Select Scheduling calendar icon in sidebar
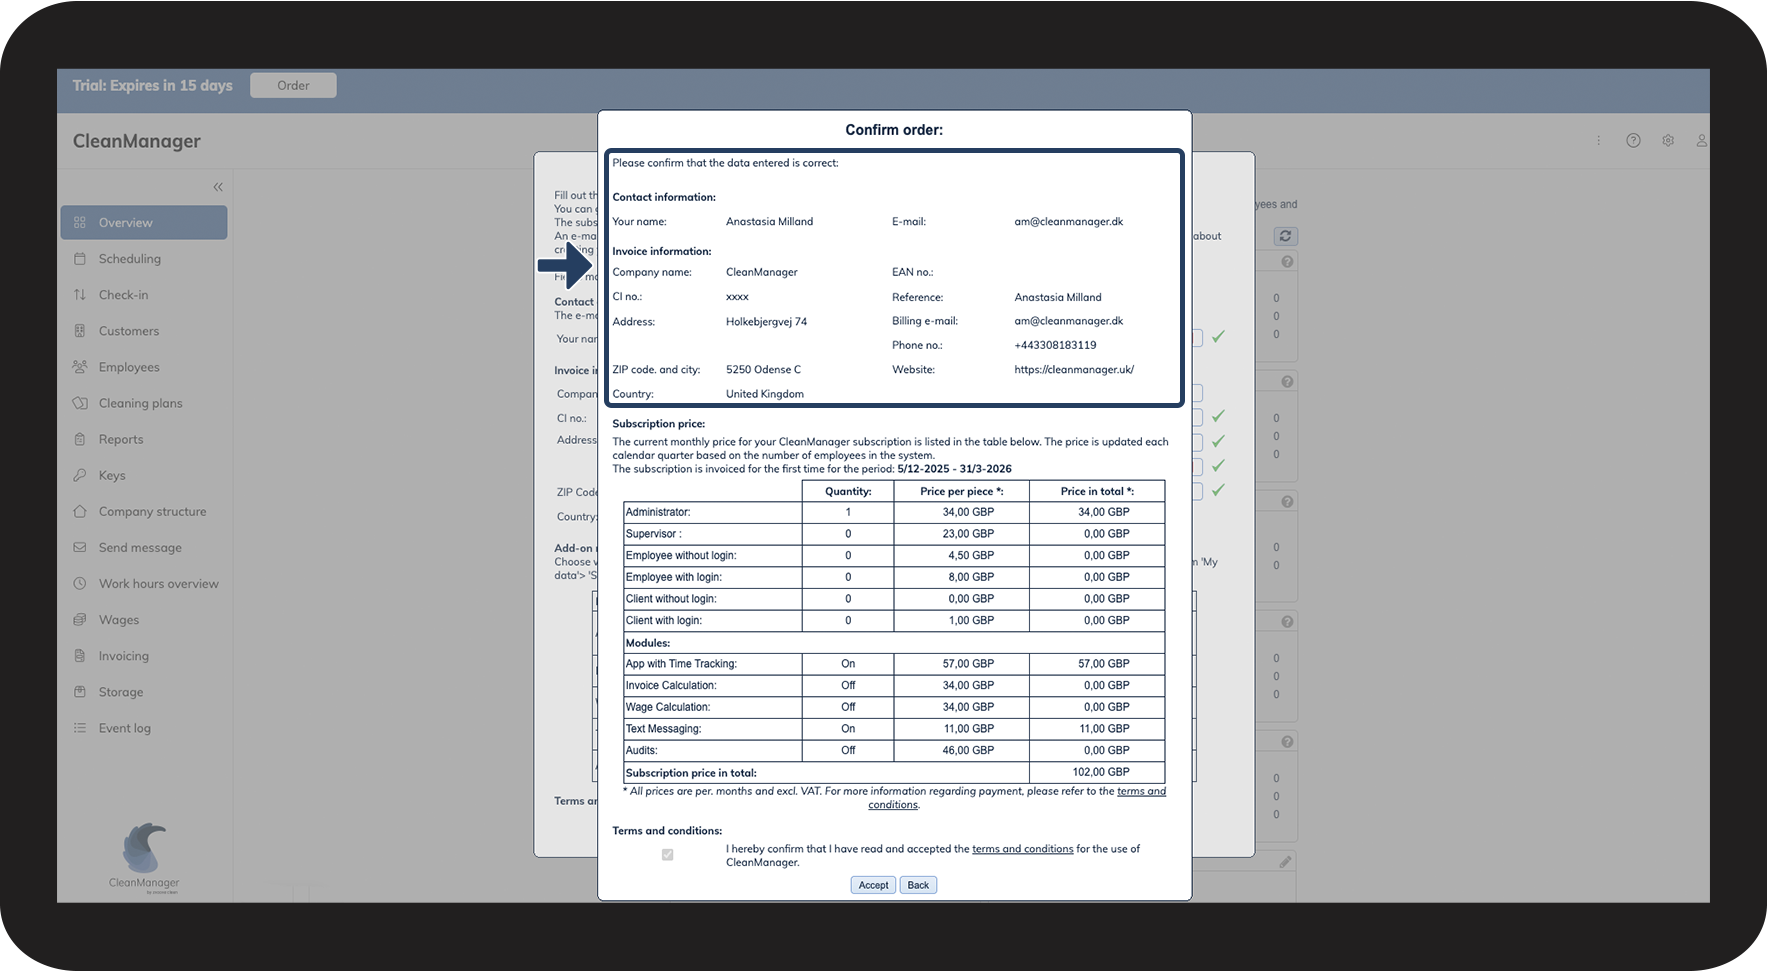The width and height of the screenshot is (1767, 971). [80, 259]
